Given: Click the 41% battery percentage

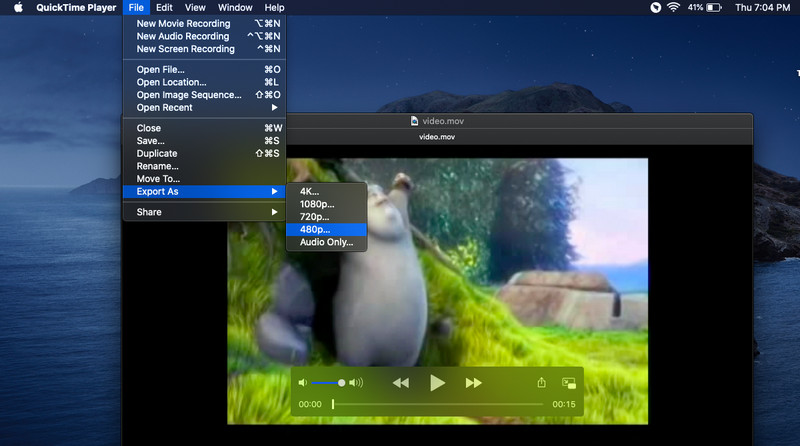Looking at the screenshot, I should (695, 7).
